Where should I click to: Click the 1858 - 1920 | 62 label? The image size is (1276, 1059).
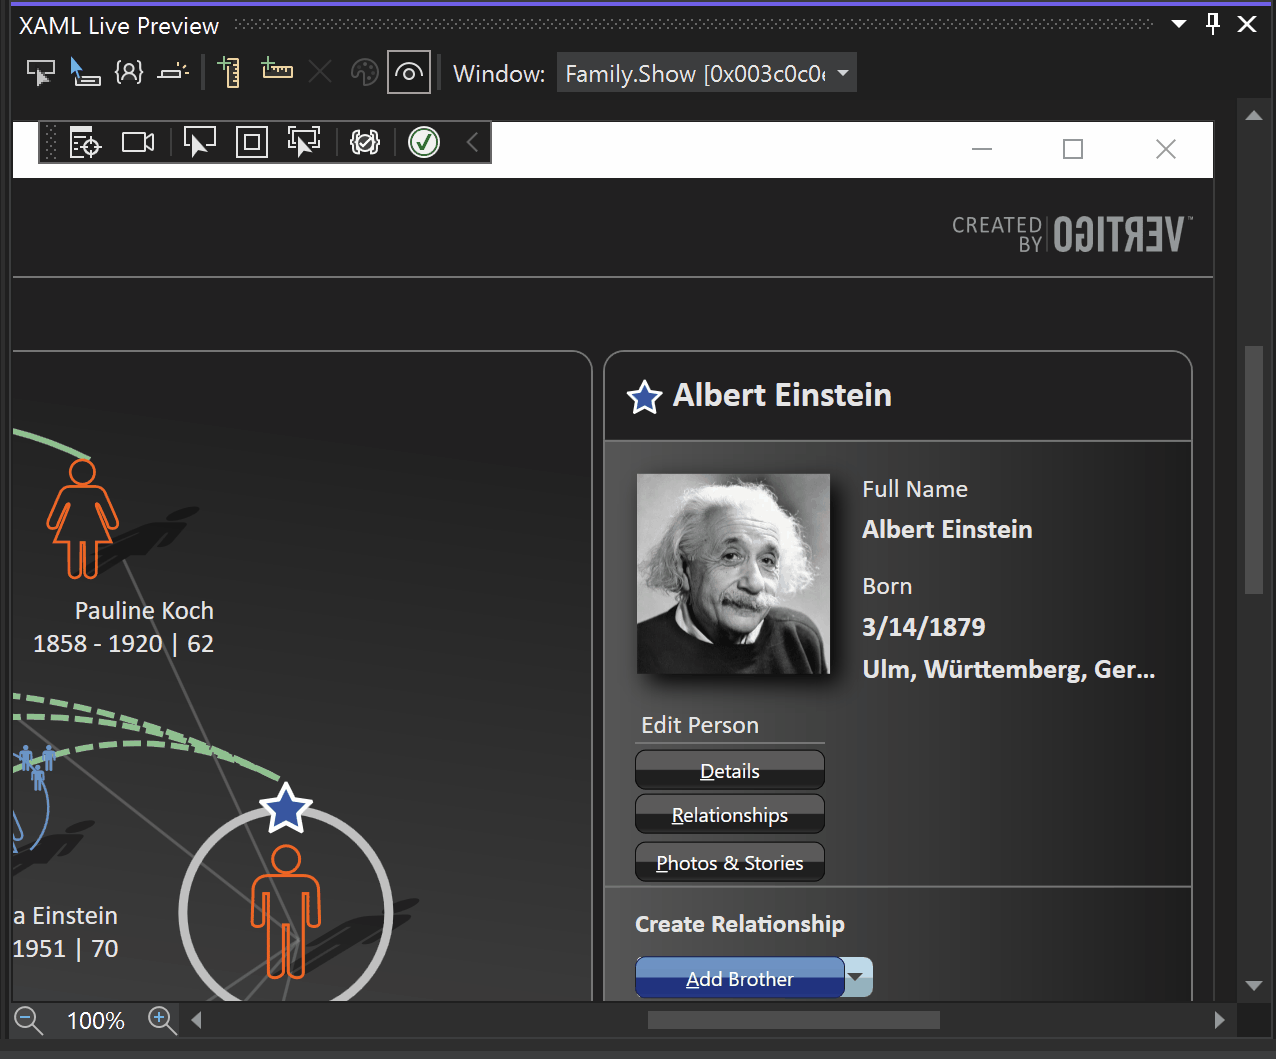[124, 643]
